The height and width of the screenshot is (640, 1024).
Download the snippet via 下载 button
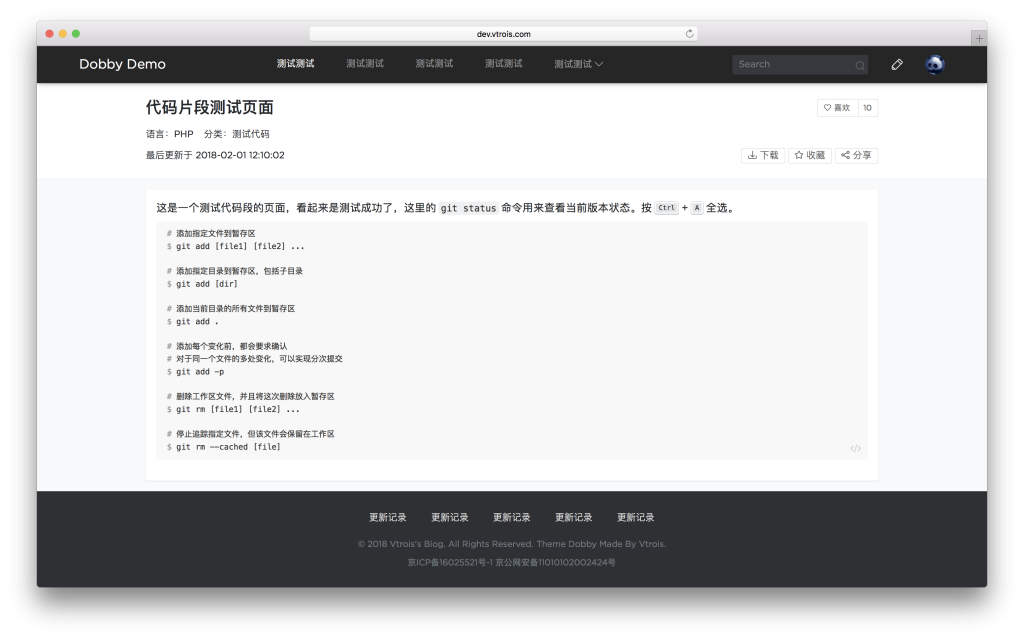[762, 155]
